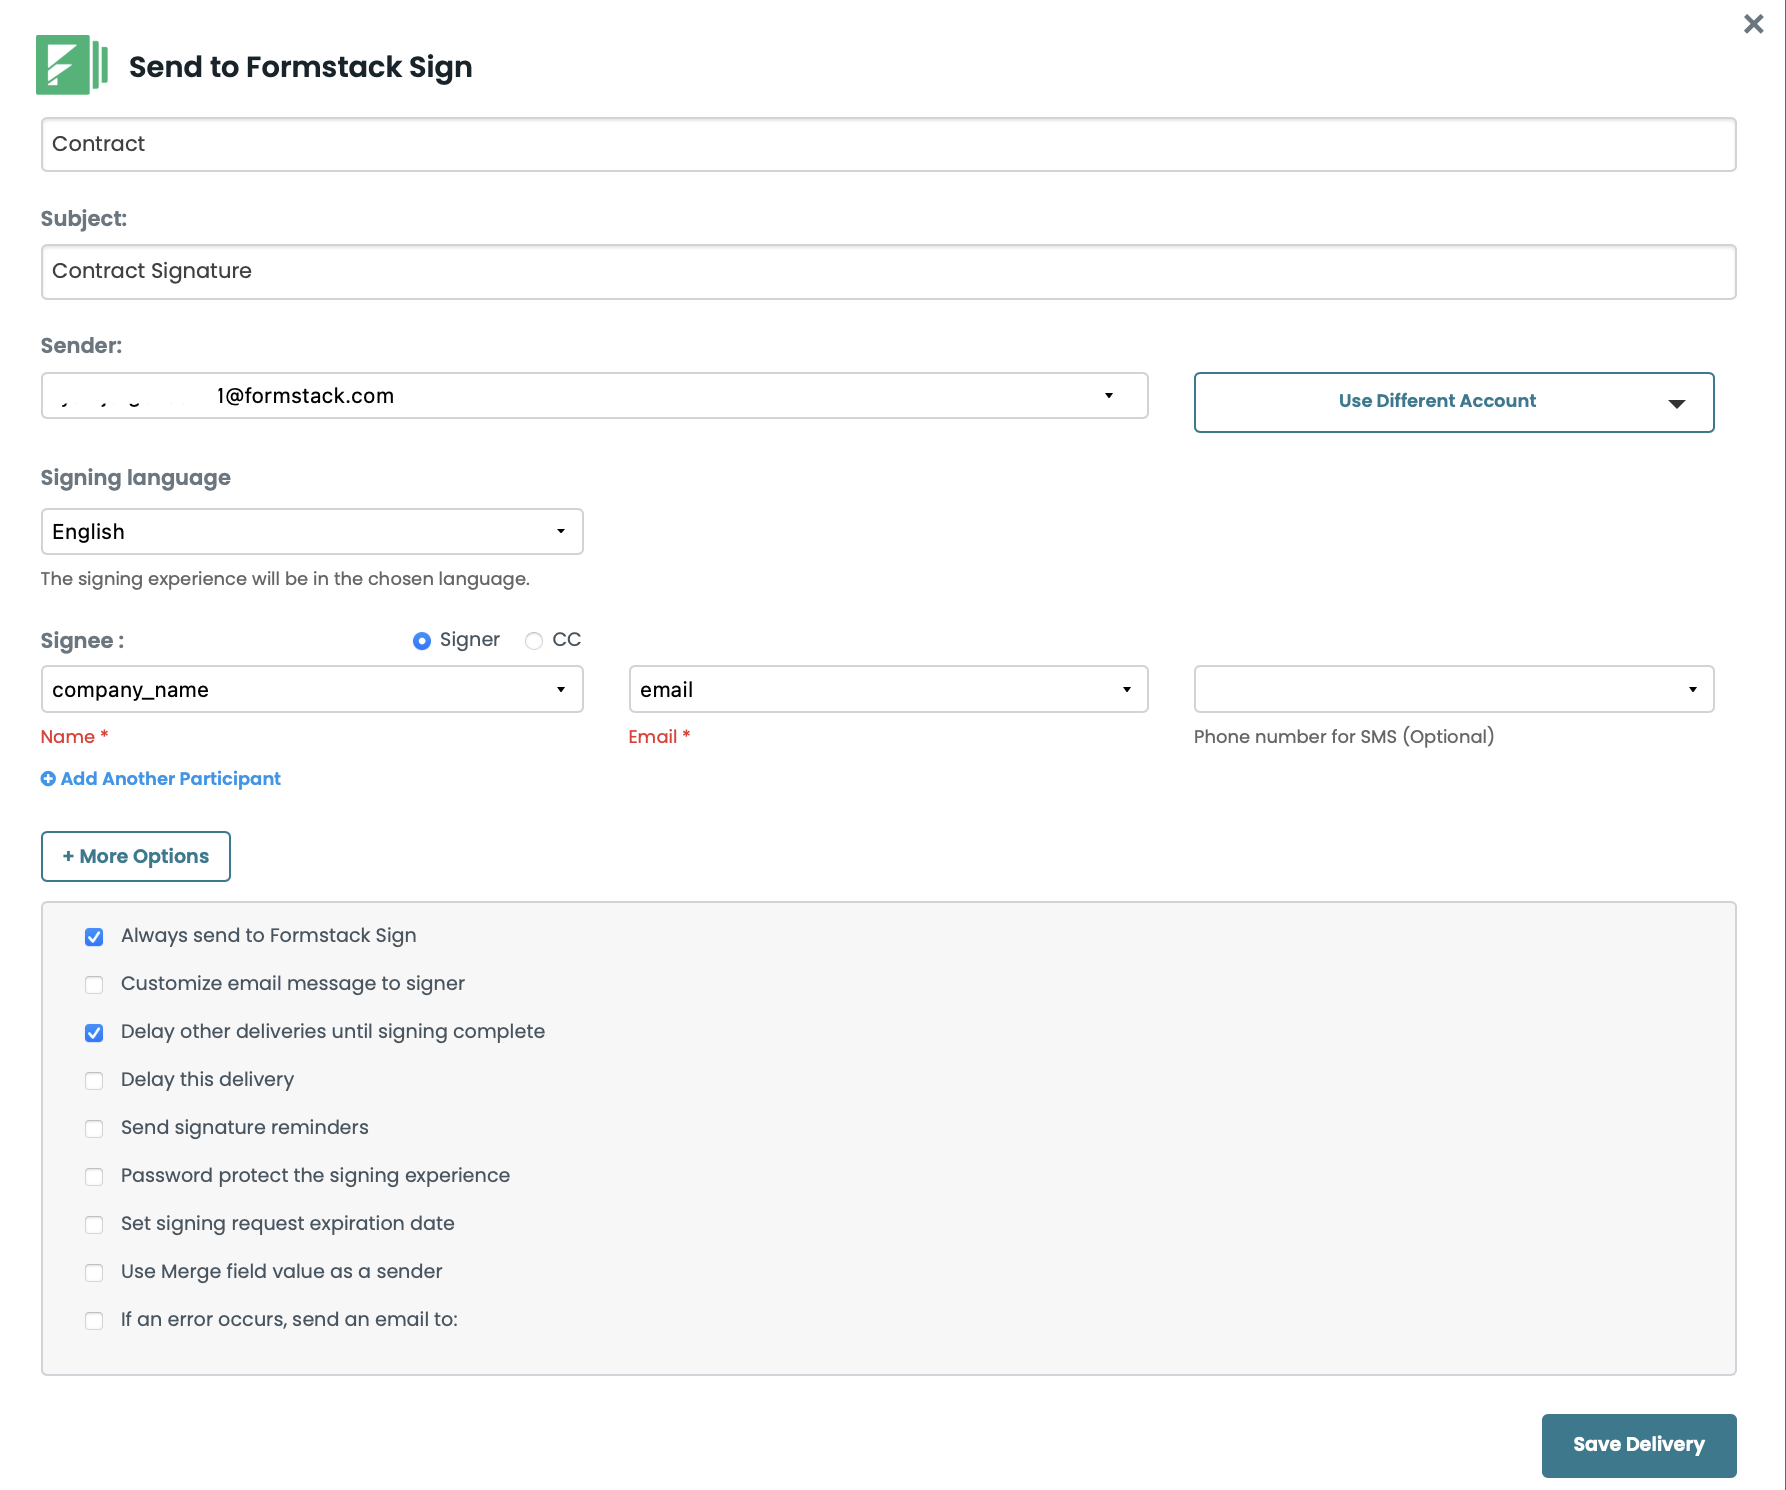Enable Customize email message to signer
The image size is (1786, 1490).
(94, 985)
